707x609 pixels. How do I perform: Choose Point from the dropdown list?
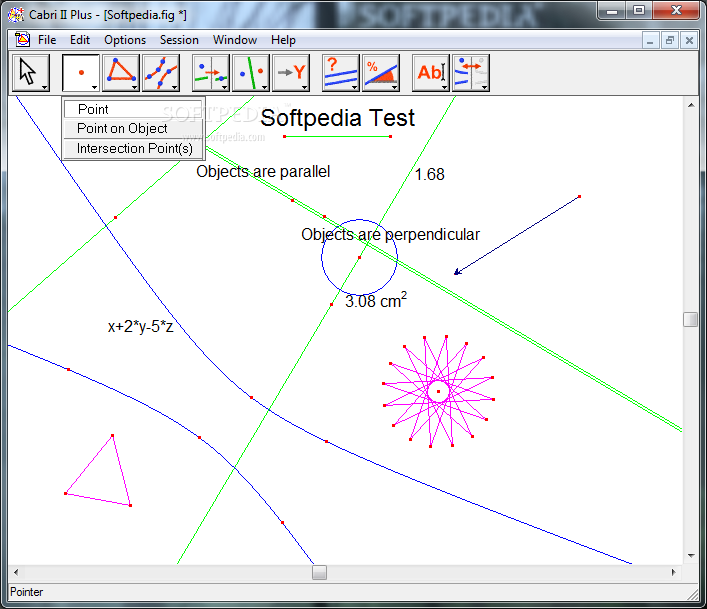tap(133, 109)
